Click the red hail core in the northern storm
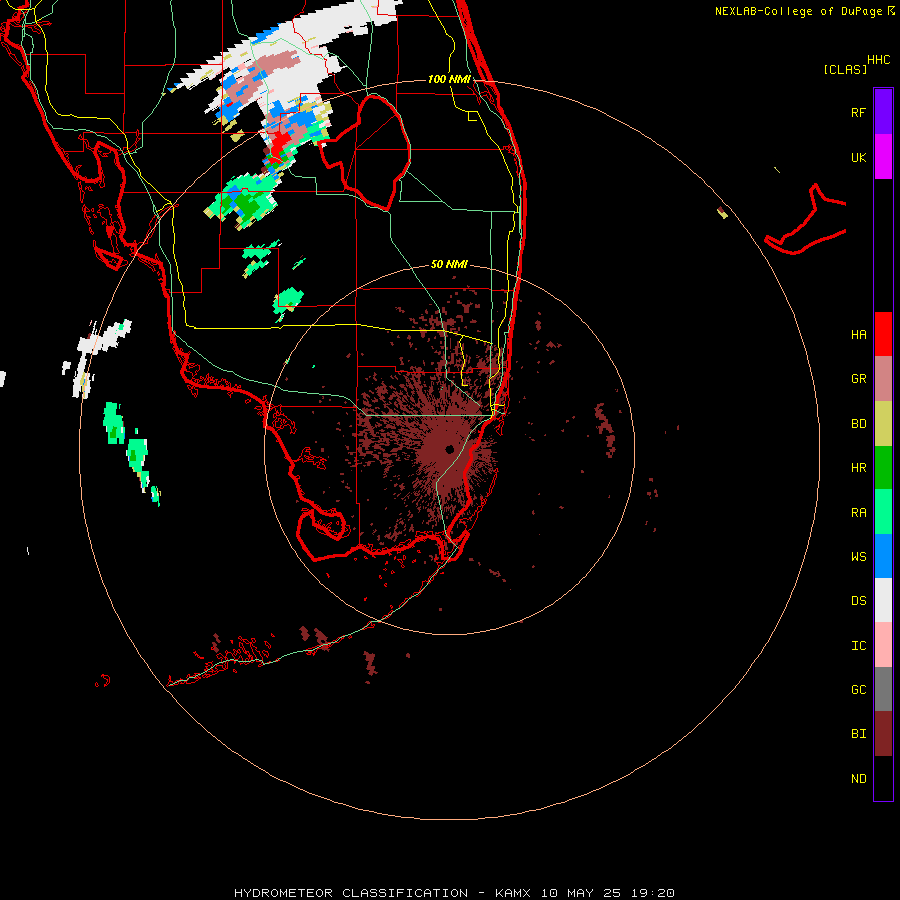This screenshot has height=900, width=900. [281, 144]
